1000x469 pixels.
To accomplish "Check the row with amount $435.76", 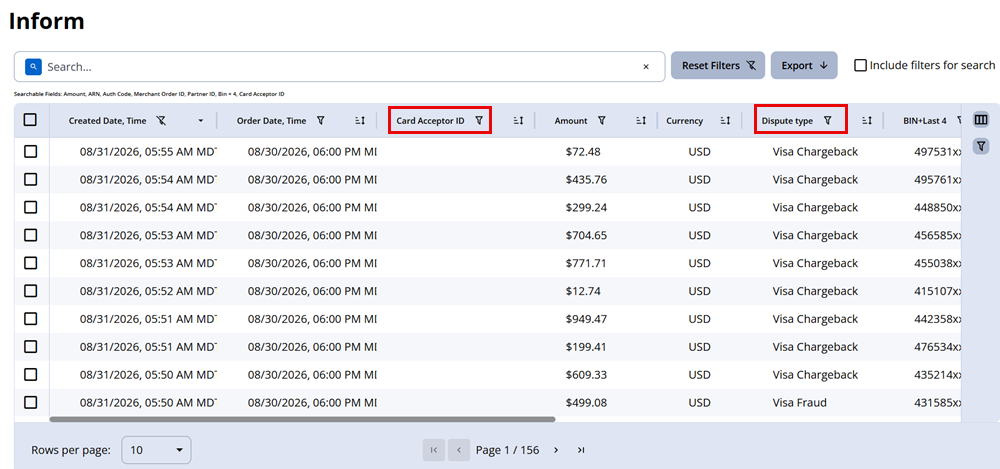I will (30, 179).
